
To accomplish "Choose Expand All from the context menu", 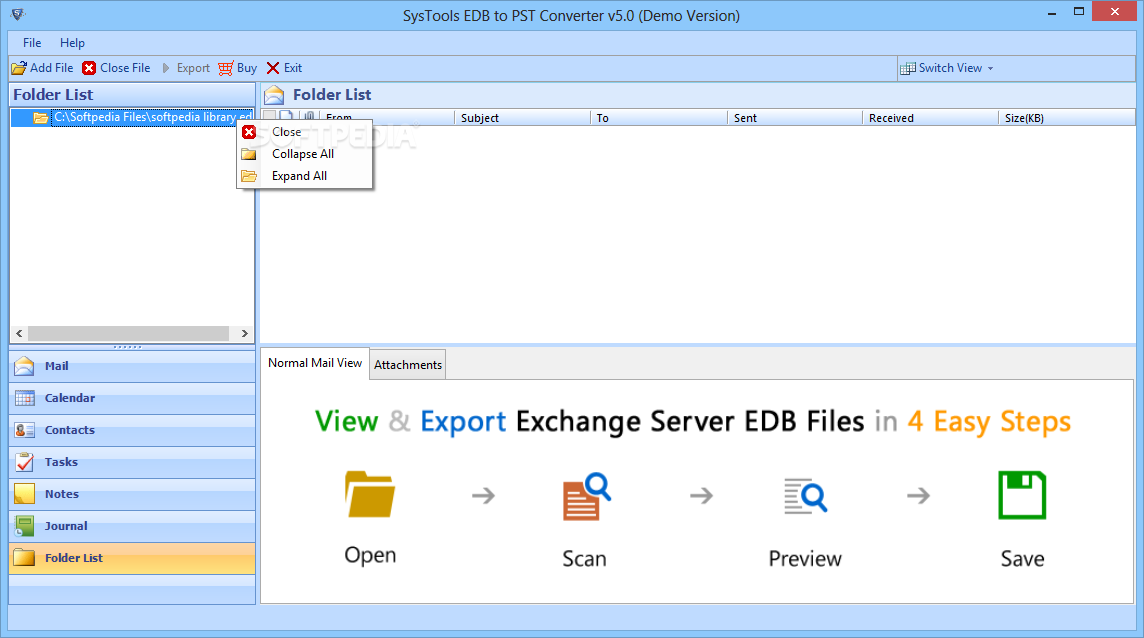I will [x=305, y=176].
